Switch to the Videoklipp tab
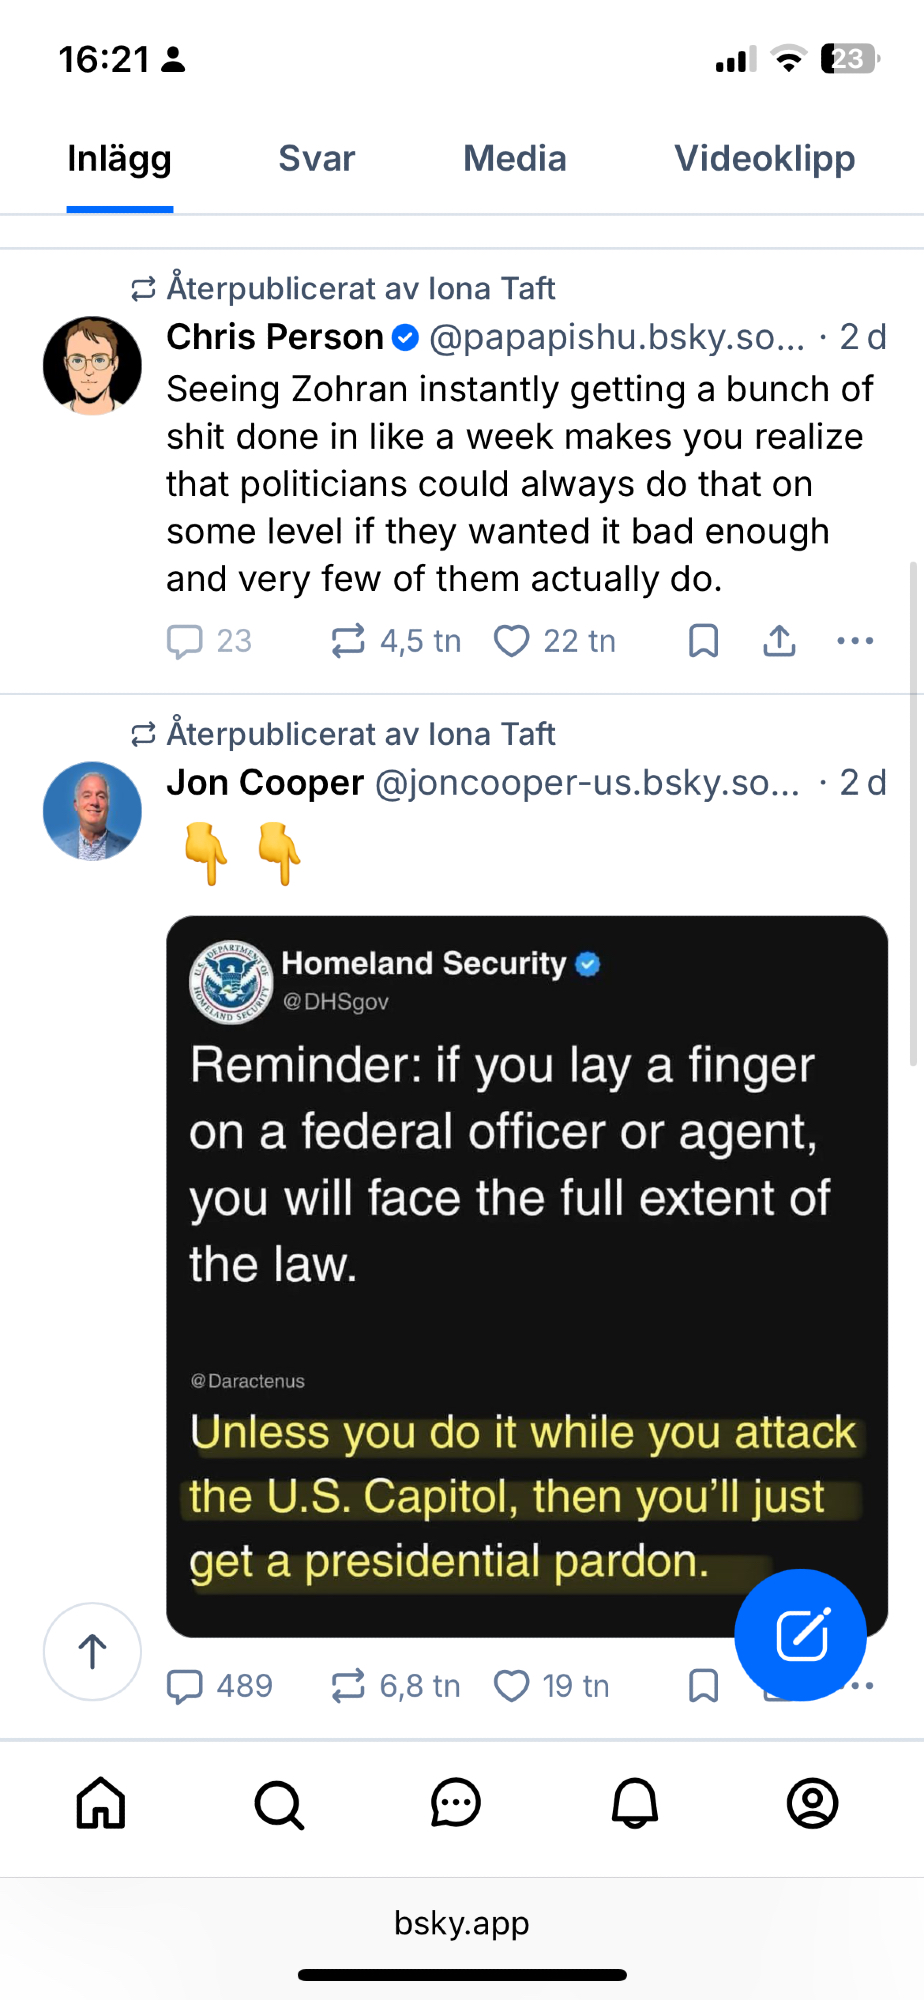The width and height of the screenshot is (924, 2000). 764,159
